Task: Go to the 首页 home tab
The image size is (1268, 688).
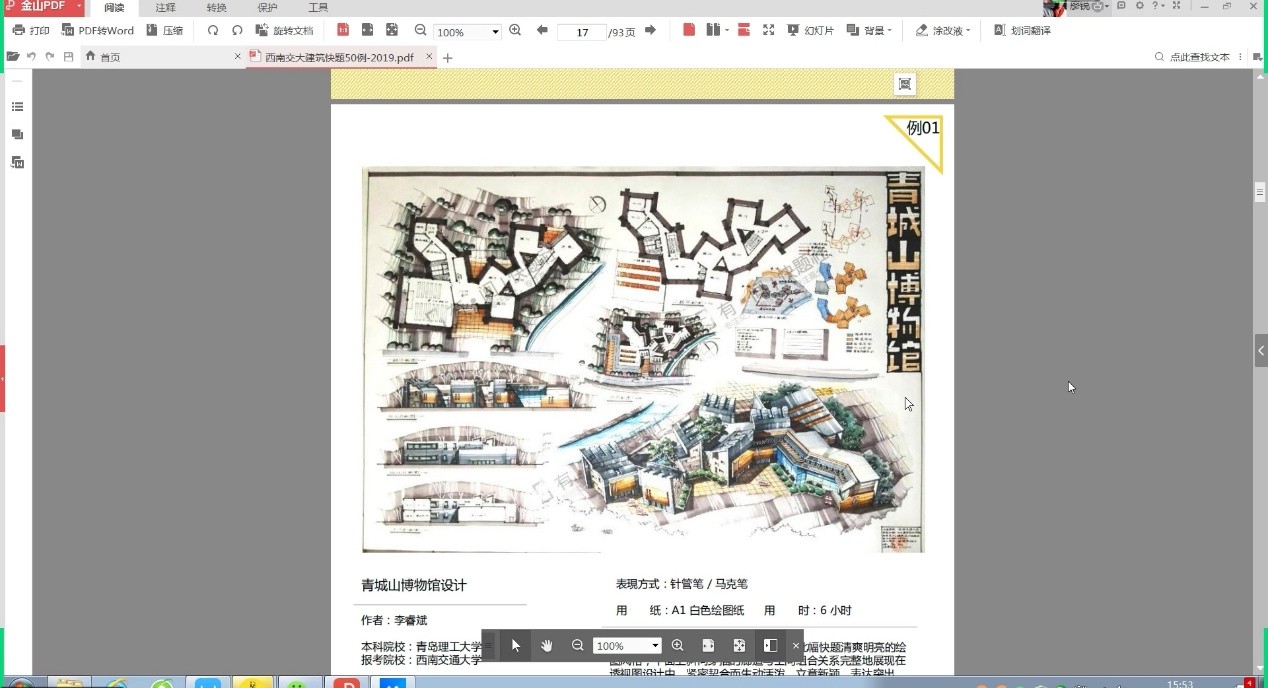Action: 103,57
